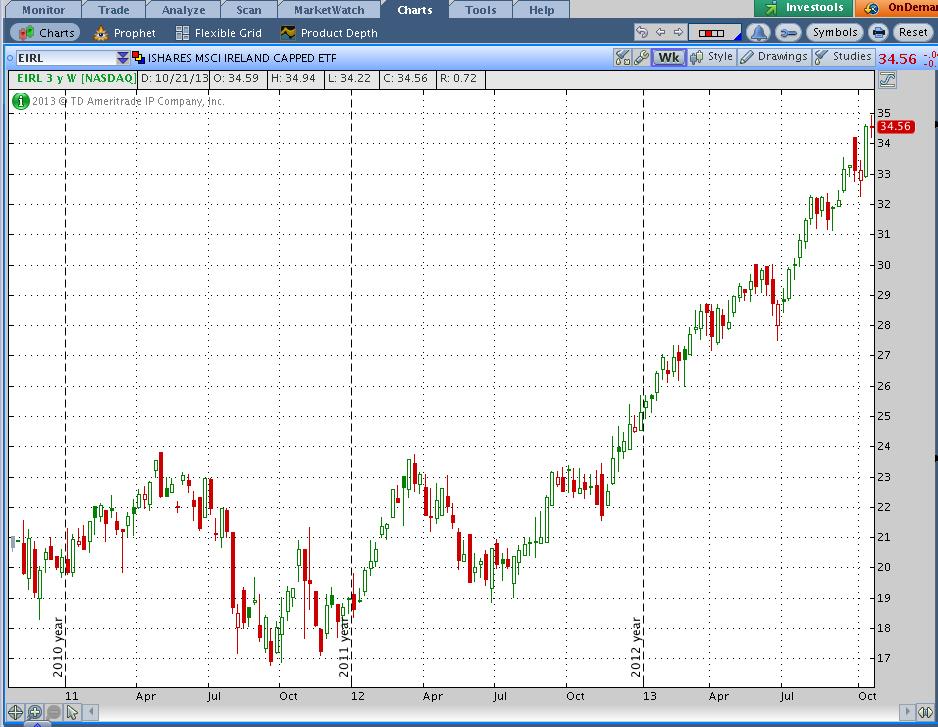938x727 pixels.
Task: Open the Help tab
Action: [x=541, y=10]
